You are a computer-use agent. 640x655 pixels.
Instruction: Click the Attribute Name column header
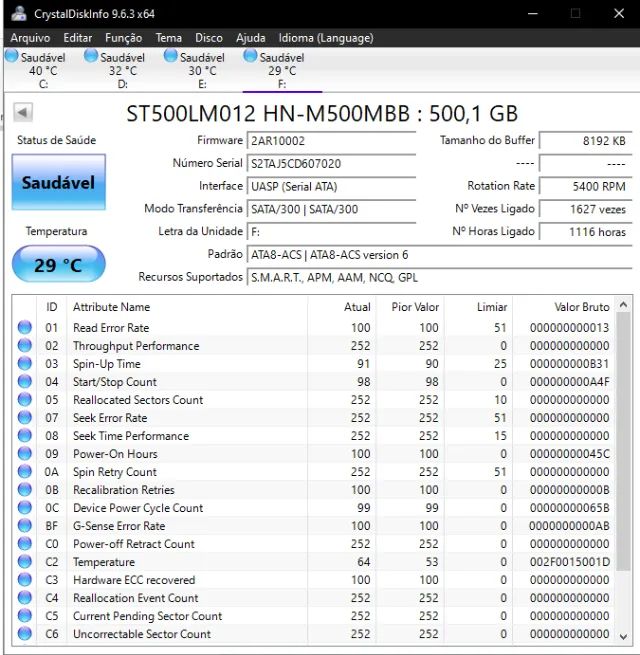187,307
